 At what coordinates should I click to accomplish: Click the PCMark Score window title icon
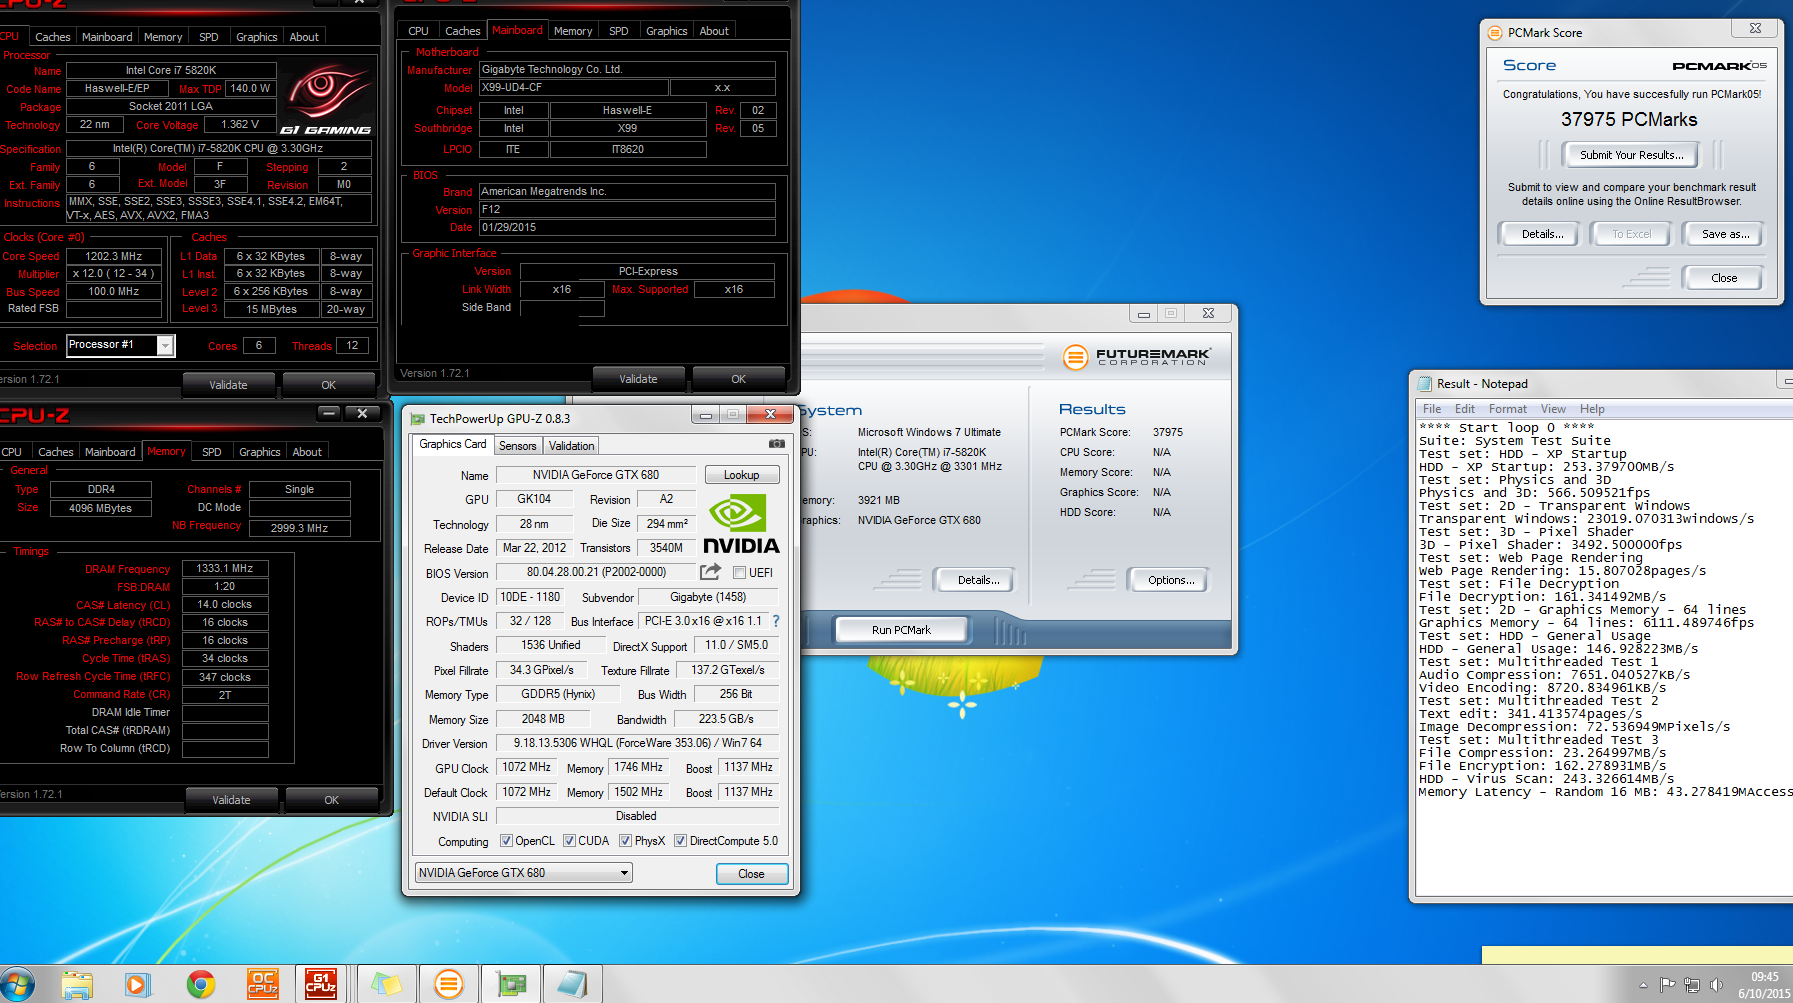click(1495, 33)
